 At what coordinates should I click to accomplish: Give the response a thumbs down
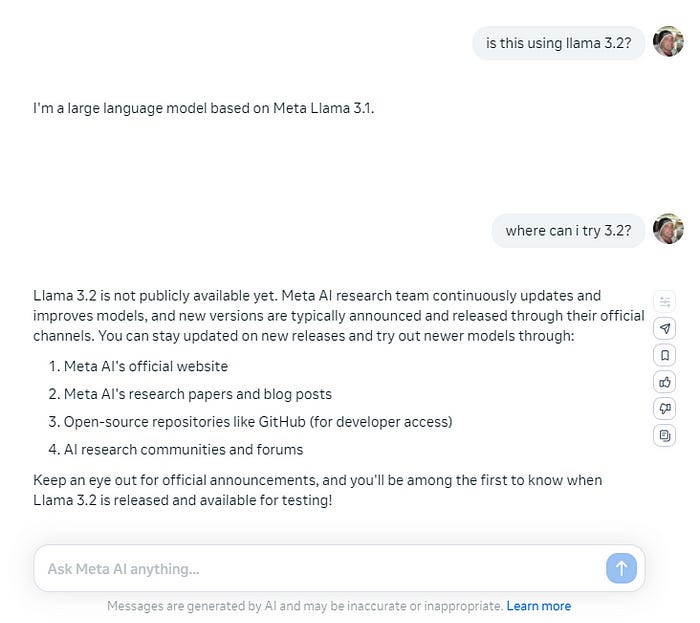[x=664, y=408]
